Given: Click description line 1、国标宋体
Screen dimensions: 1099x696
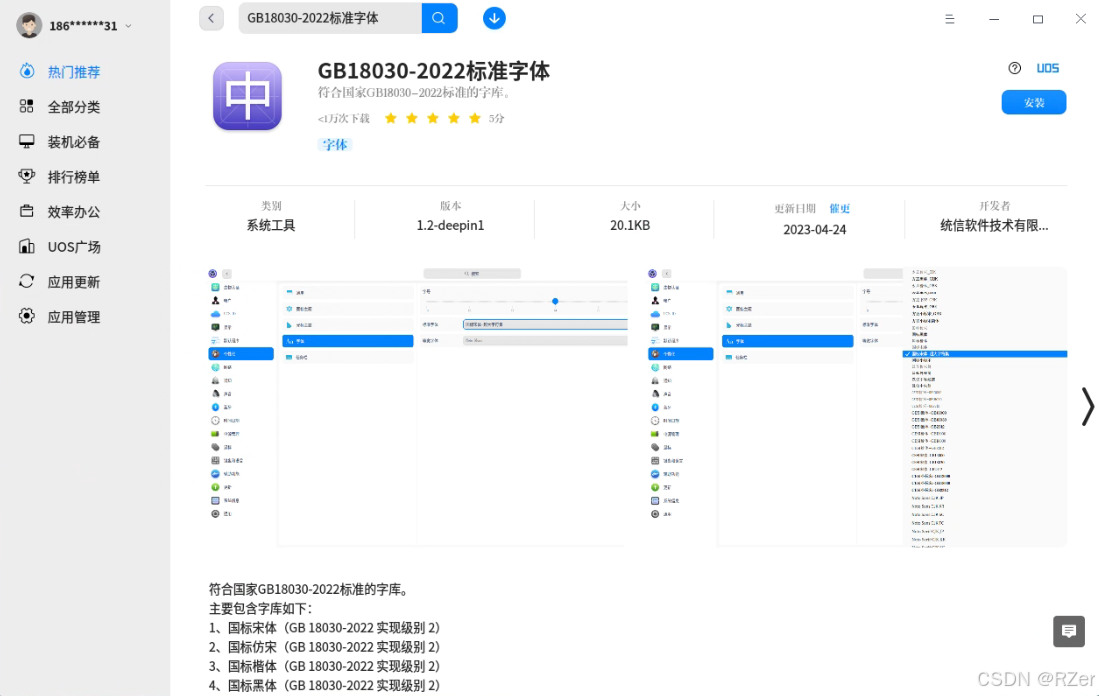Looking at the screenshot, I should [x=325, y=628].
